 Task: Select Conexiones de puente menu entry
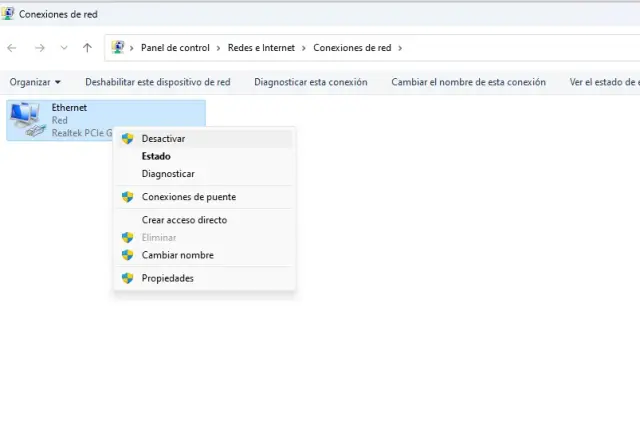click(x=189, y=197)
